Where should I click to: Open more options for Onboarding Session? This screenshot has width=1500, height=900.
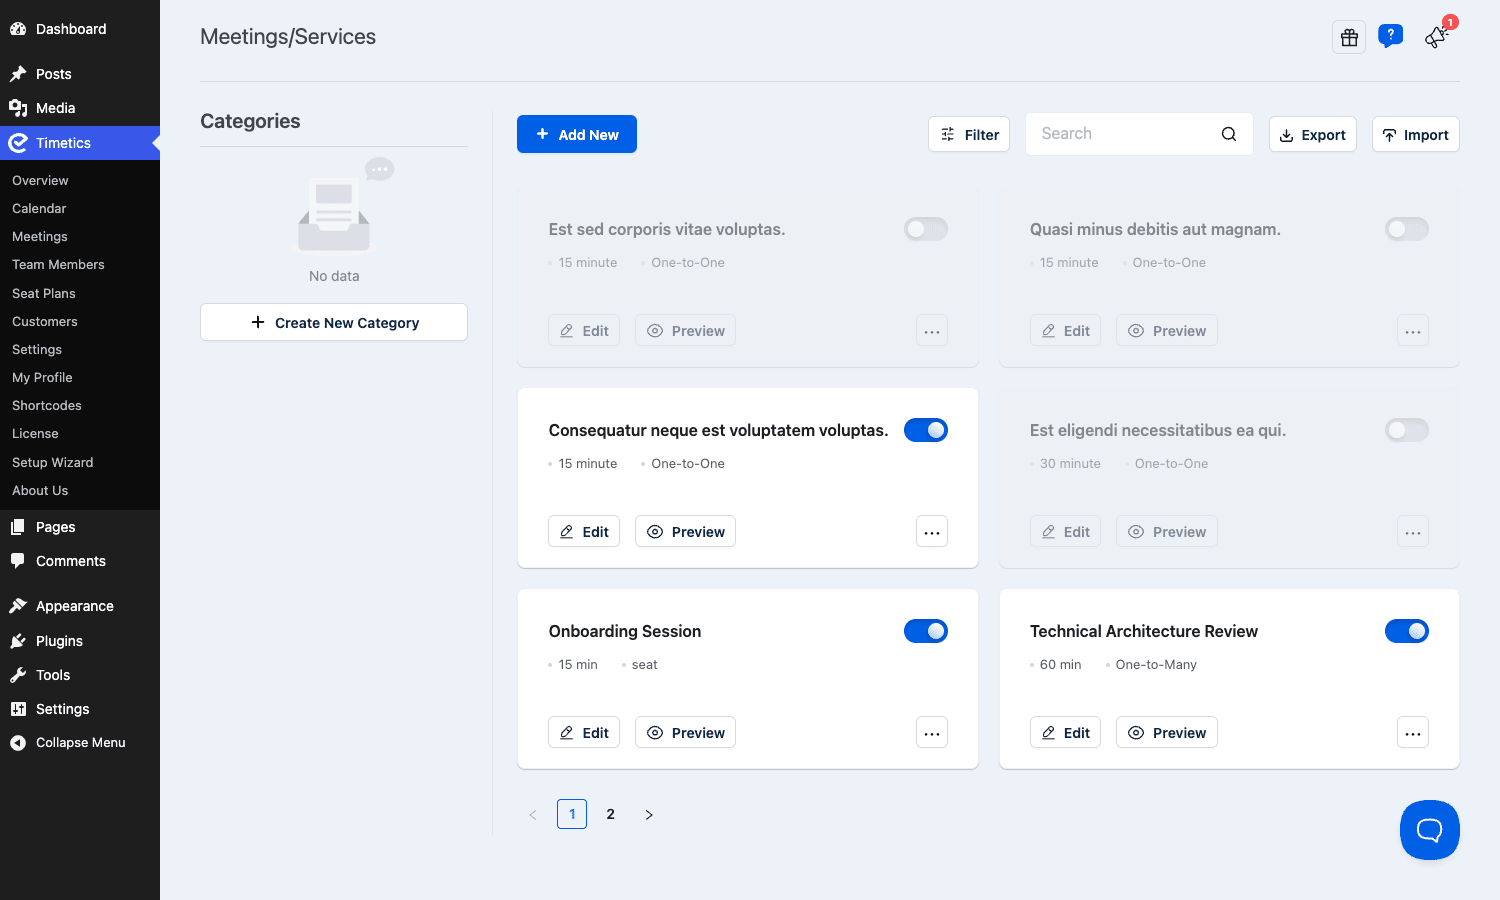click(932, 733)
